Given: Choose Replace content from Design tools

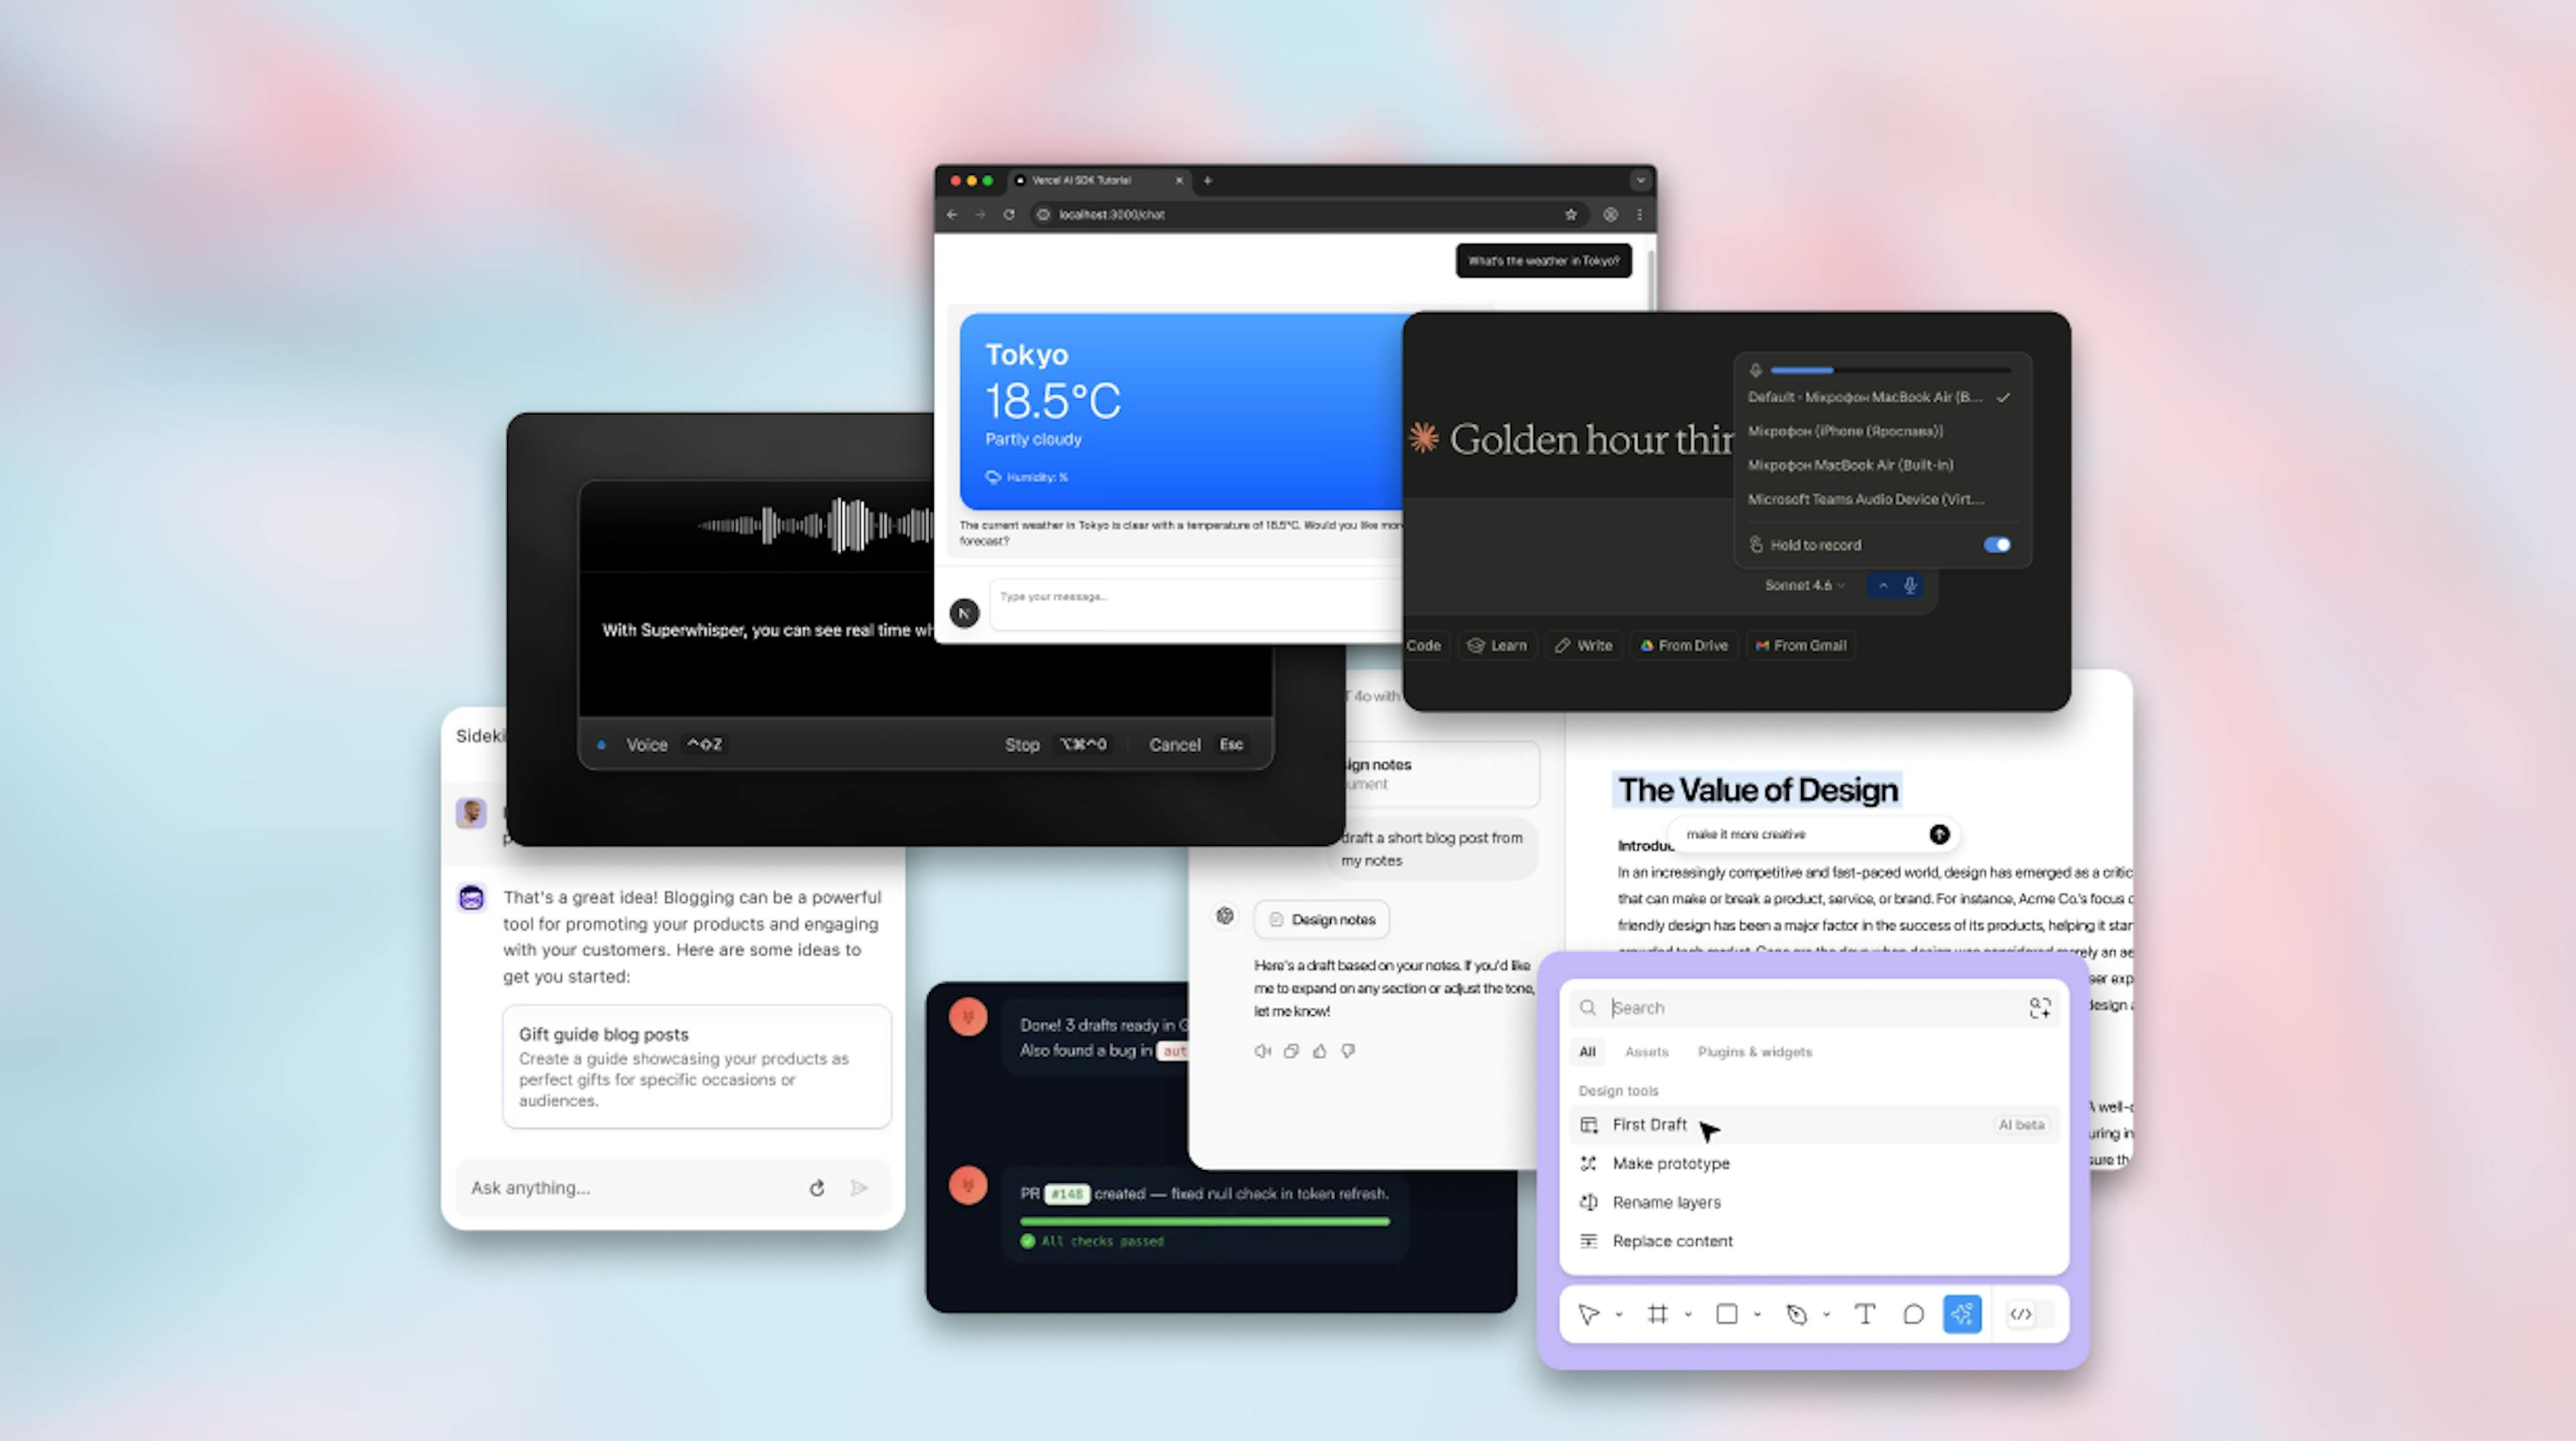Looking at the screenshot, I should coord(1814,1241).
